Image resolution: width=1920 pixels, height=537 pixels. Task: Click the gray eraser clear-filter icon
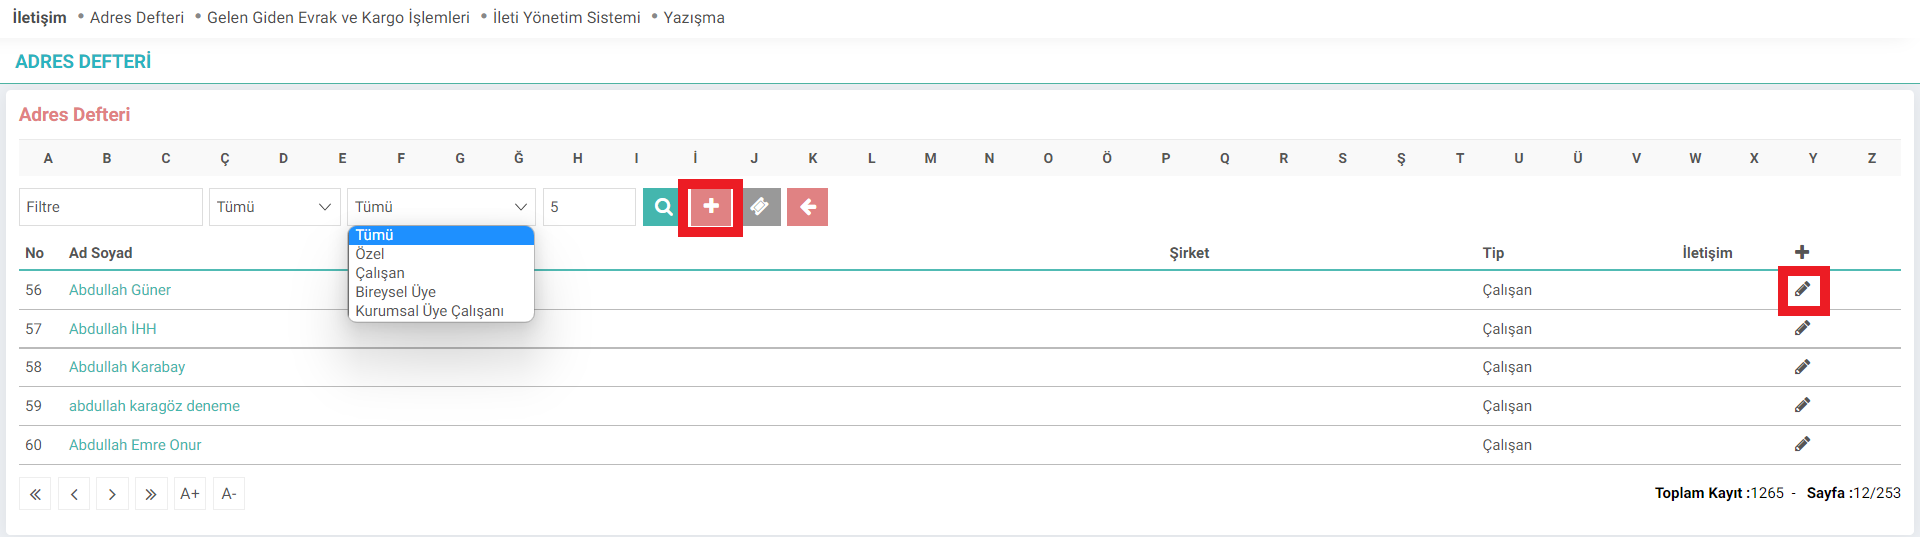(761, 207)
